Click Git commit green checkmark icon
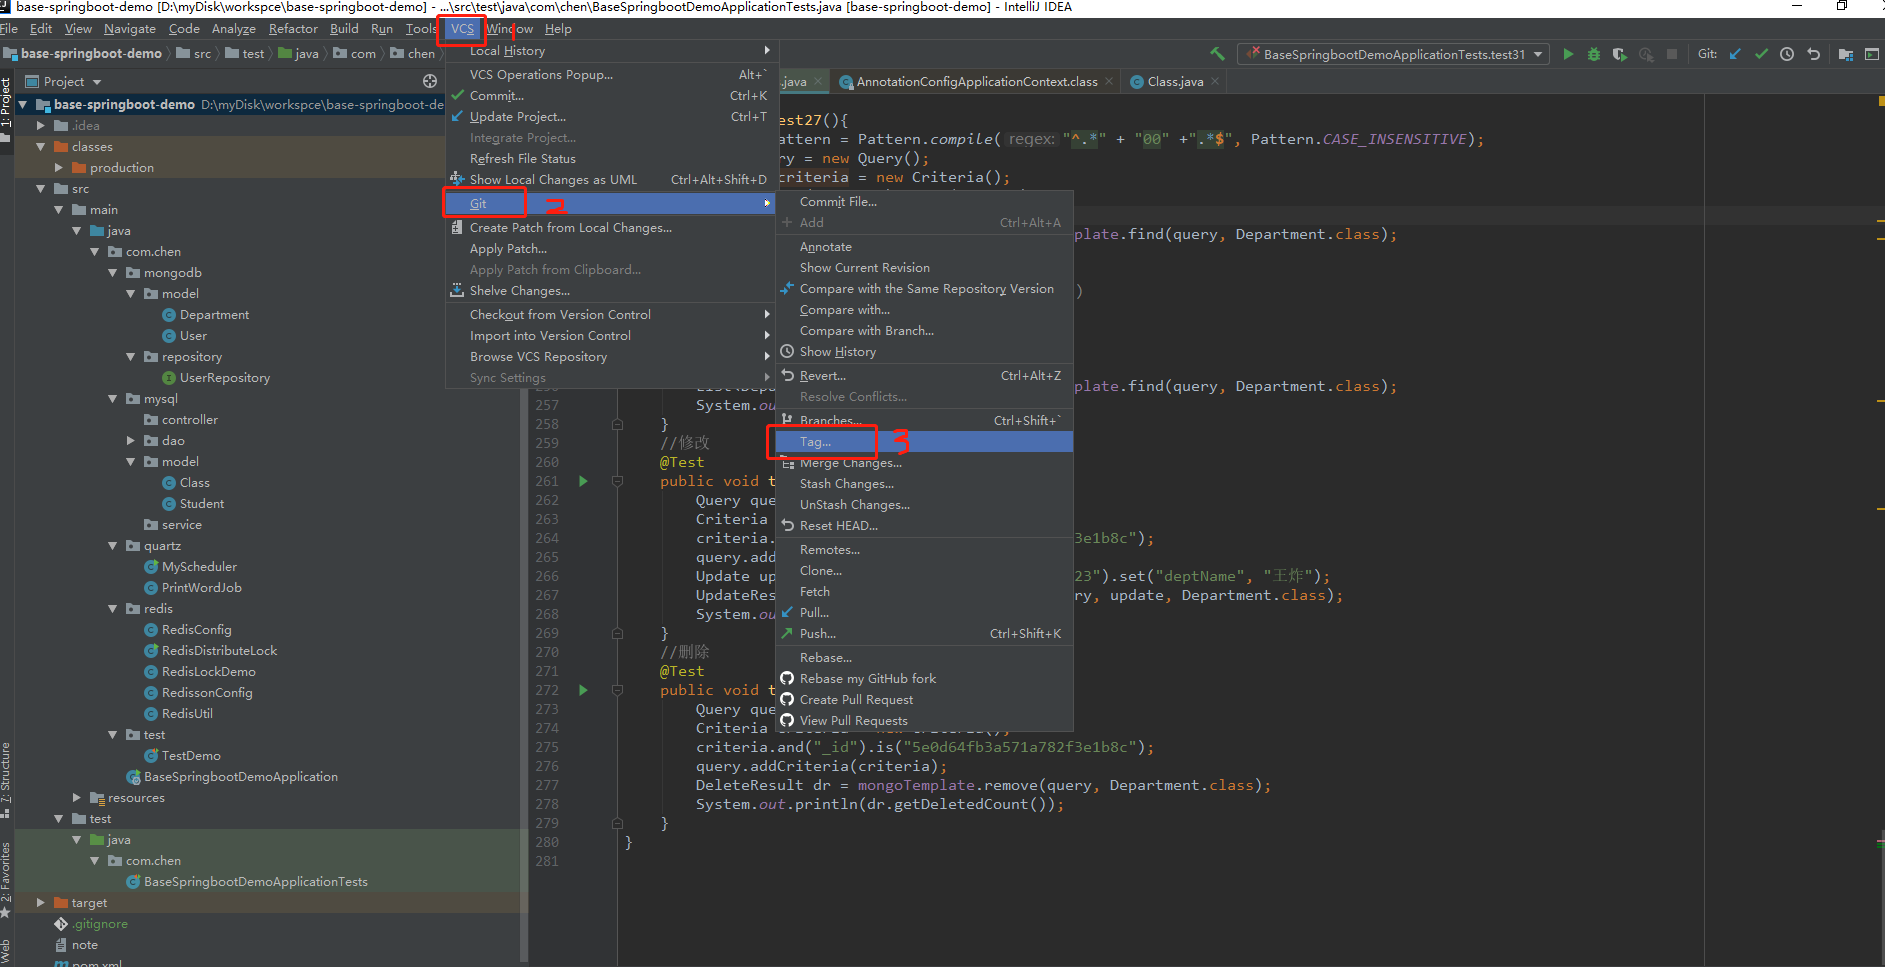 (1761, 54)
